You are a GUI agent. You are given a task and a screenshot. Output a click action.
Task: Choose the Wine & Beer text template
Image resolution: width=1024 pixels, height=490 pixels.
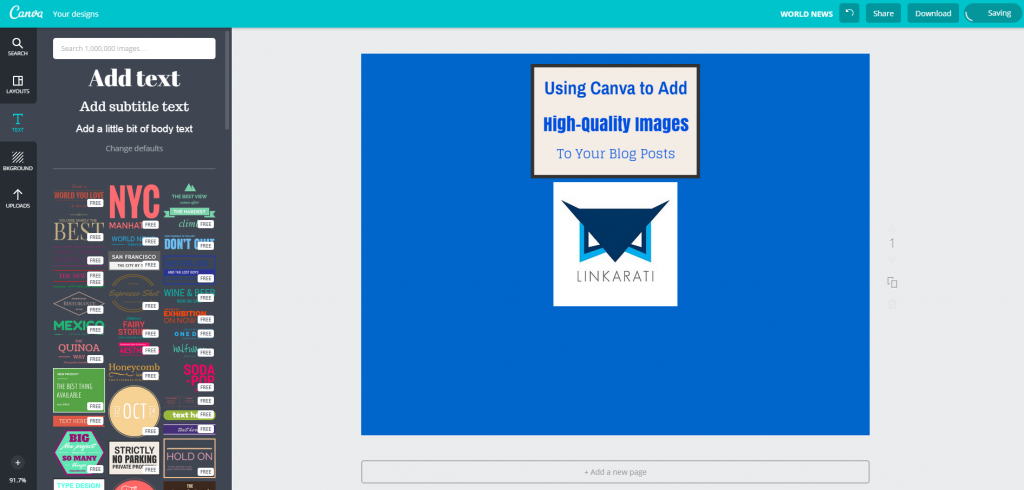[189, 295]
